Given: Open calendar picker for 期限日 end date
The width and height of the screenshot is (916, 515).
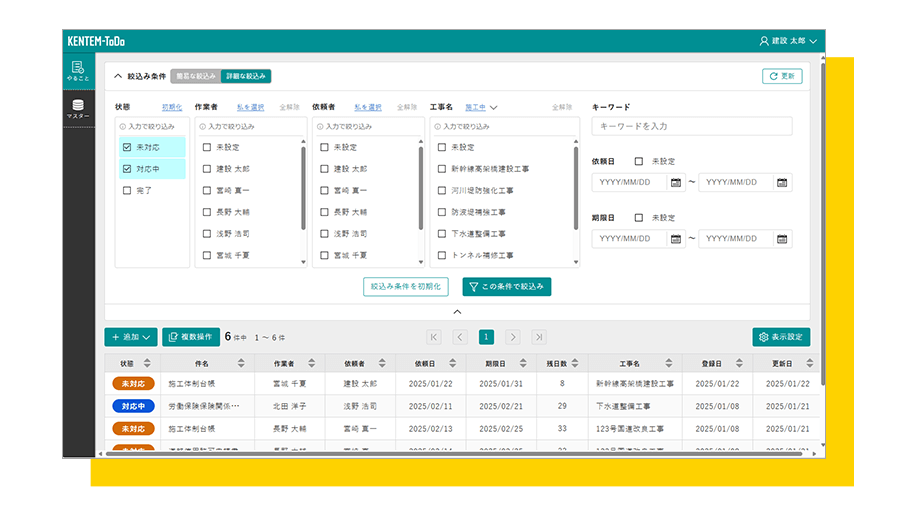Looking at the screenshot, I should pos(781,239).
